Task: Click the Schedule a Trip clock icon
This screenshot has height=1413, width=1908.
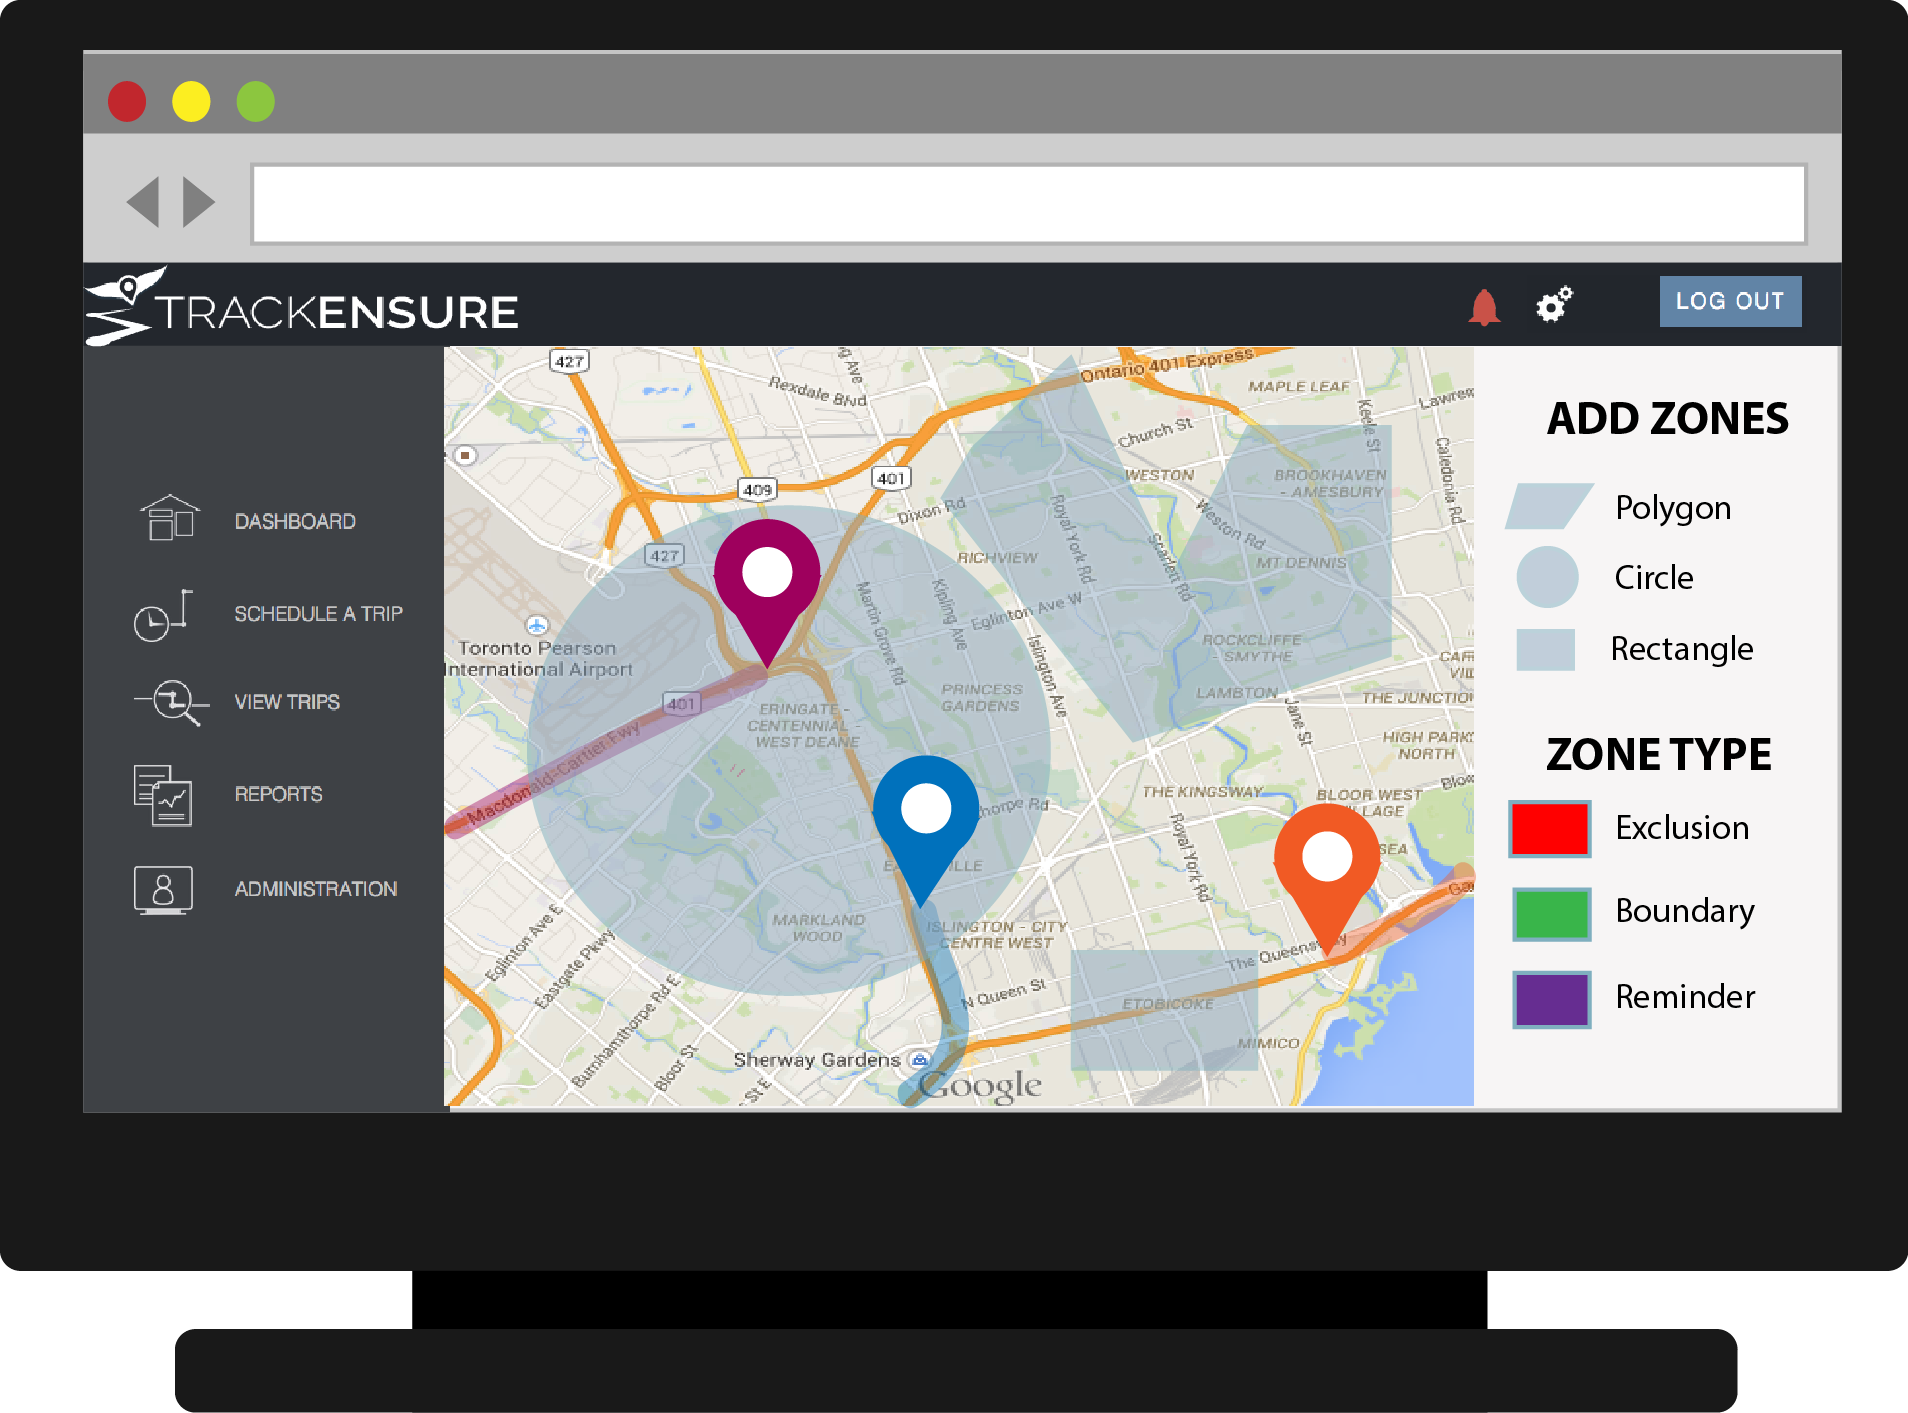Action: (x=163, y=615)
